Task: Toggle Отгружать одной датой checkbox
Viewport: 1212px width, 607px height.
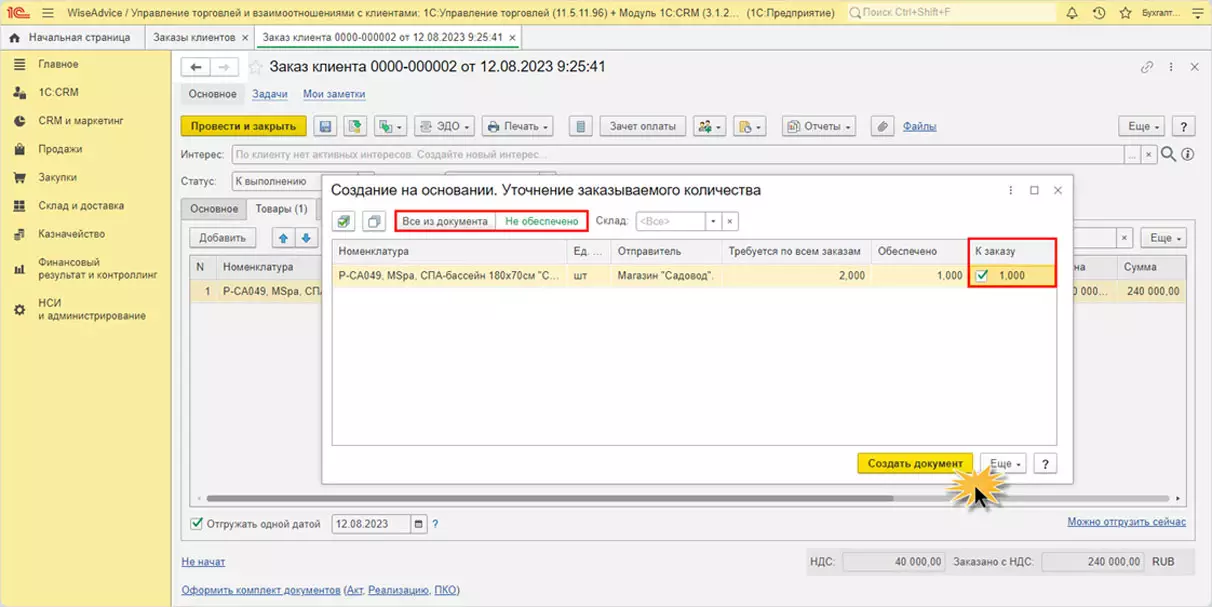Action: (x=196, y=523)
